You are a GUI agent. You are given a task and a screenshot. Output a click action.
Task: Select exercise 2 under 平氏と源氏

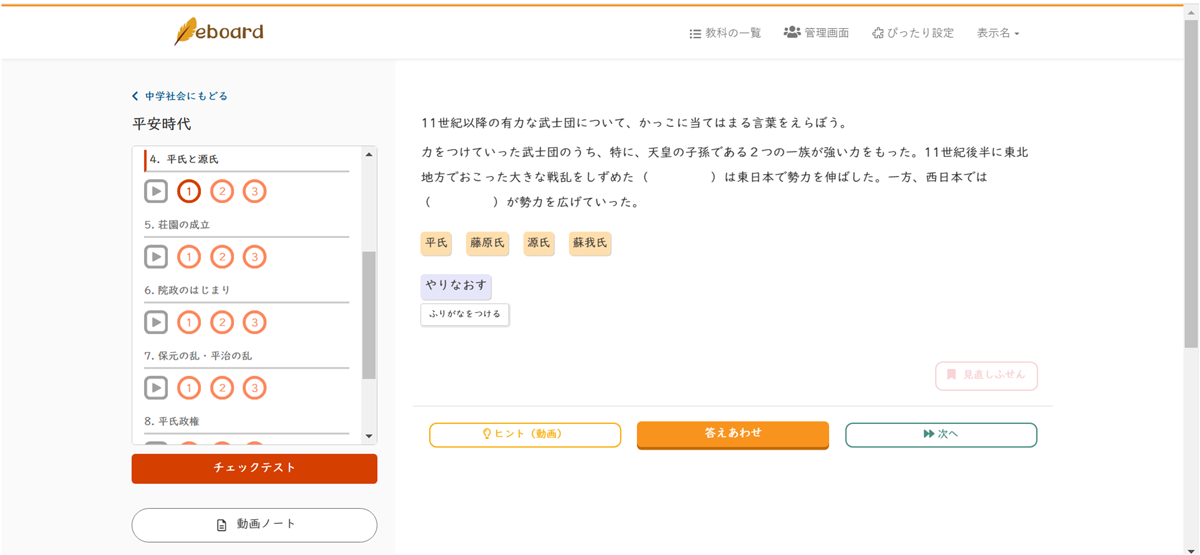pos(222,191)
